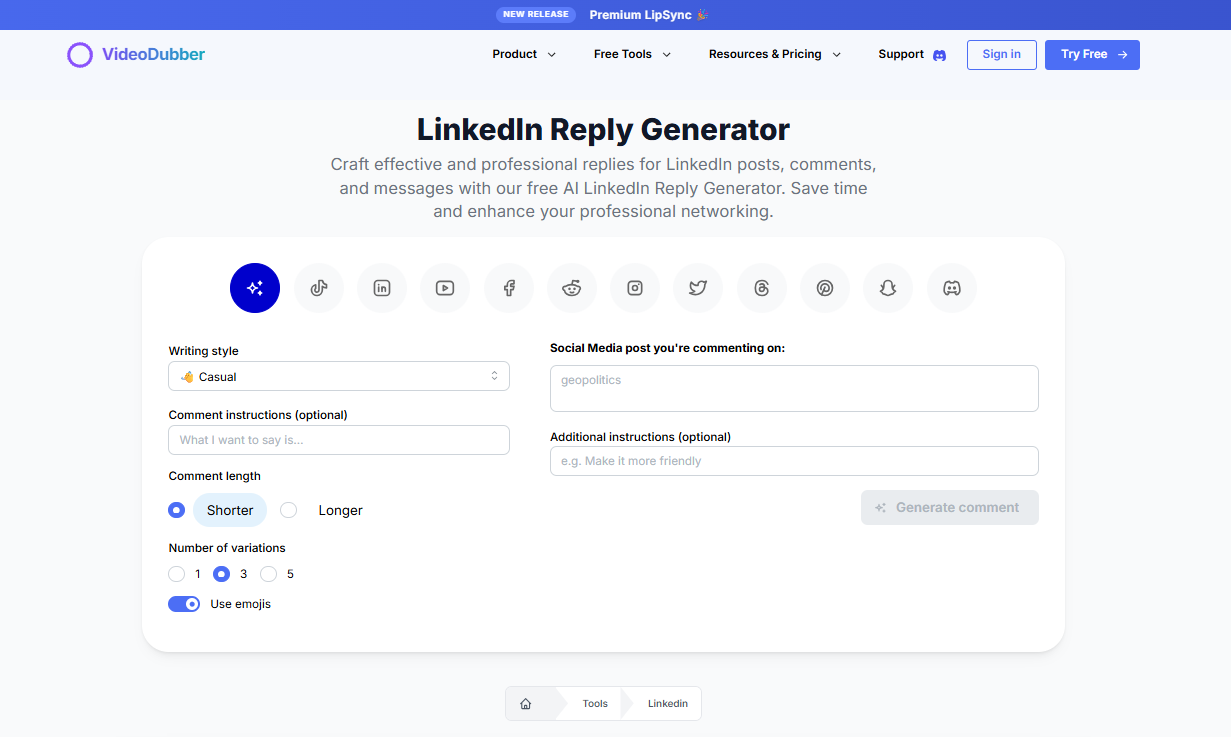Choose the LinkedIn platform icon
The image size is (1231, 737).
[x=382, y=288]
